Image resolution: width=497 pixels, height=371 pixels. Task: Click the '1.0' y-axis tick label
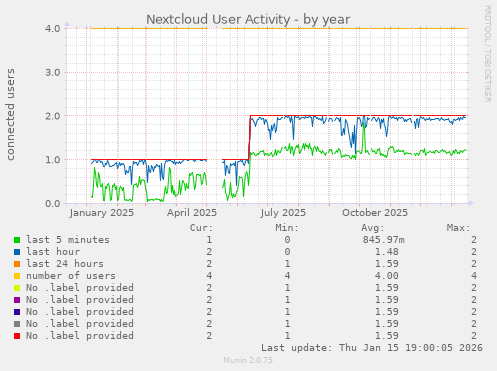53,160
